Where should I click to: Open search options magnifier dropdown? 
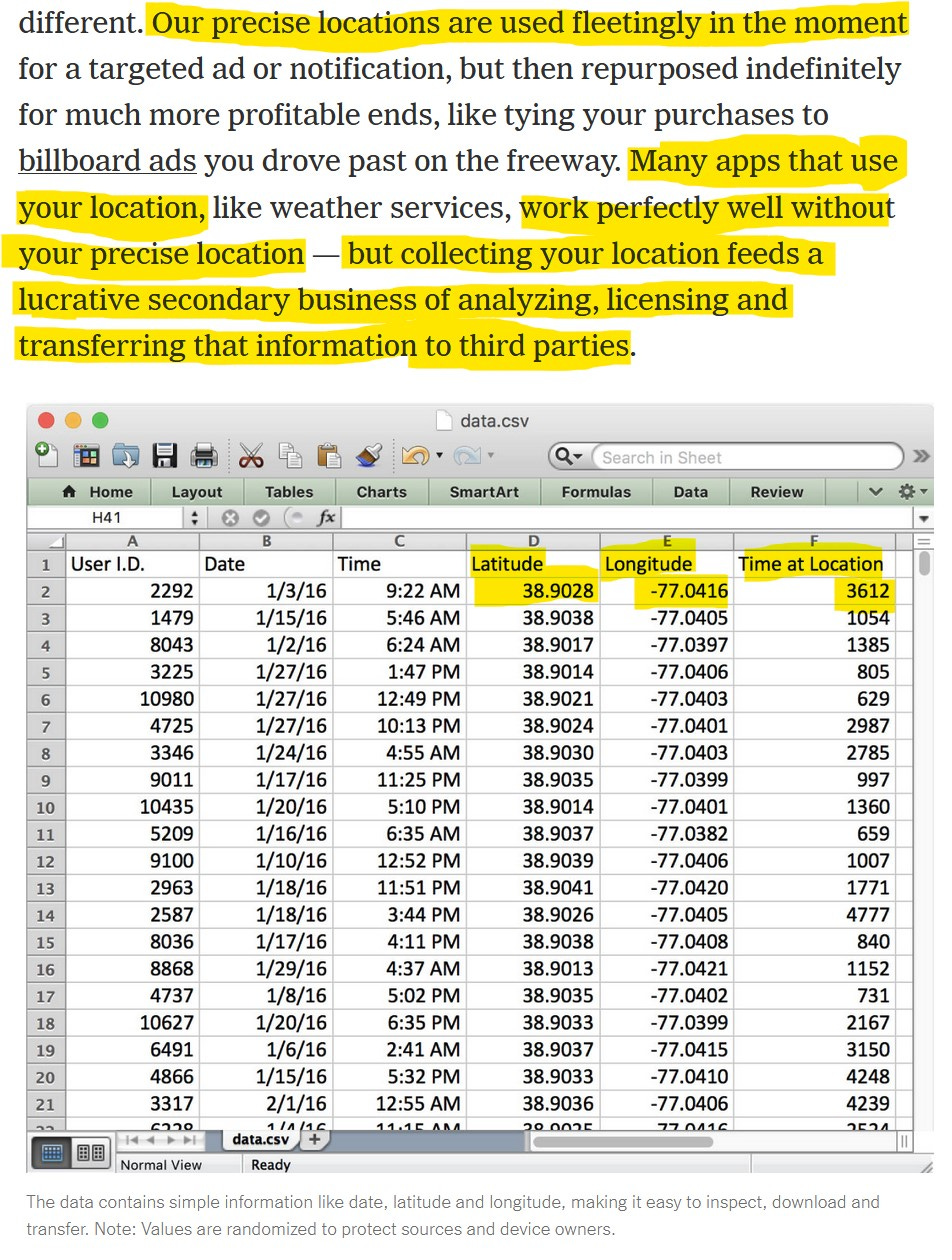point(569,457)
